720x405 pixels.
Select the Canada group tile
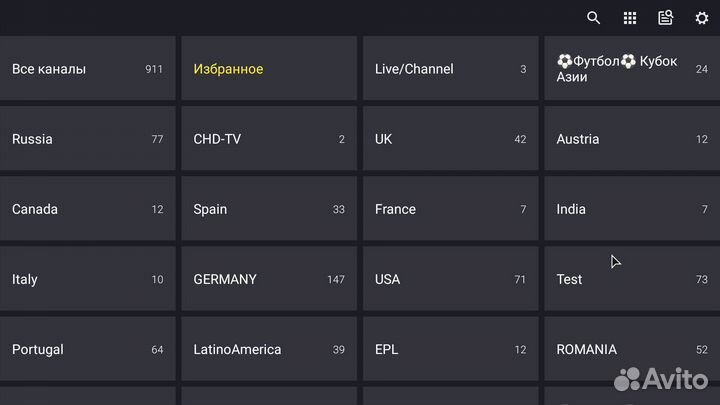87,209
